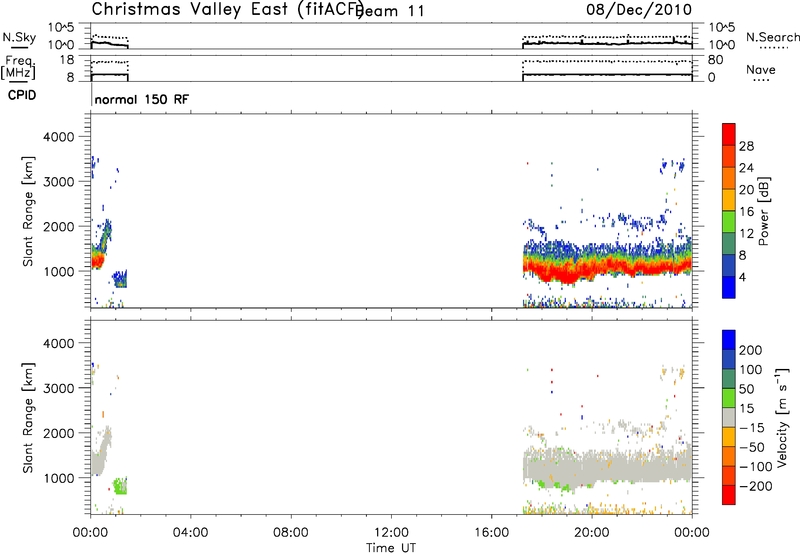
Task: Click the date '08/Dec/2010'
Action: 639,10
